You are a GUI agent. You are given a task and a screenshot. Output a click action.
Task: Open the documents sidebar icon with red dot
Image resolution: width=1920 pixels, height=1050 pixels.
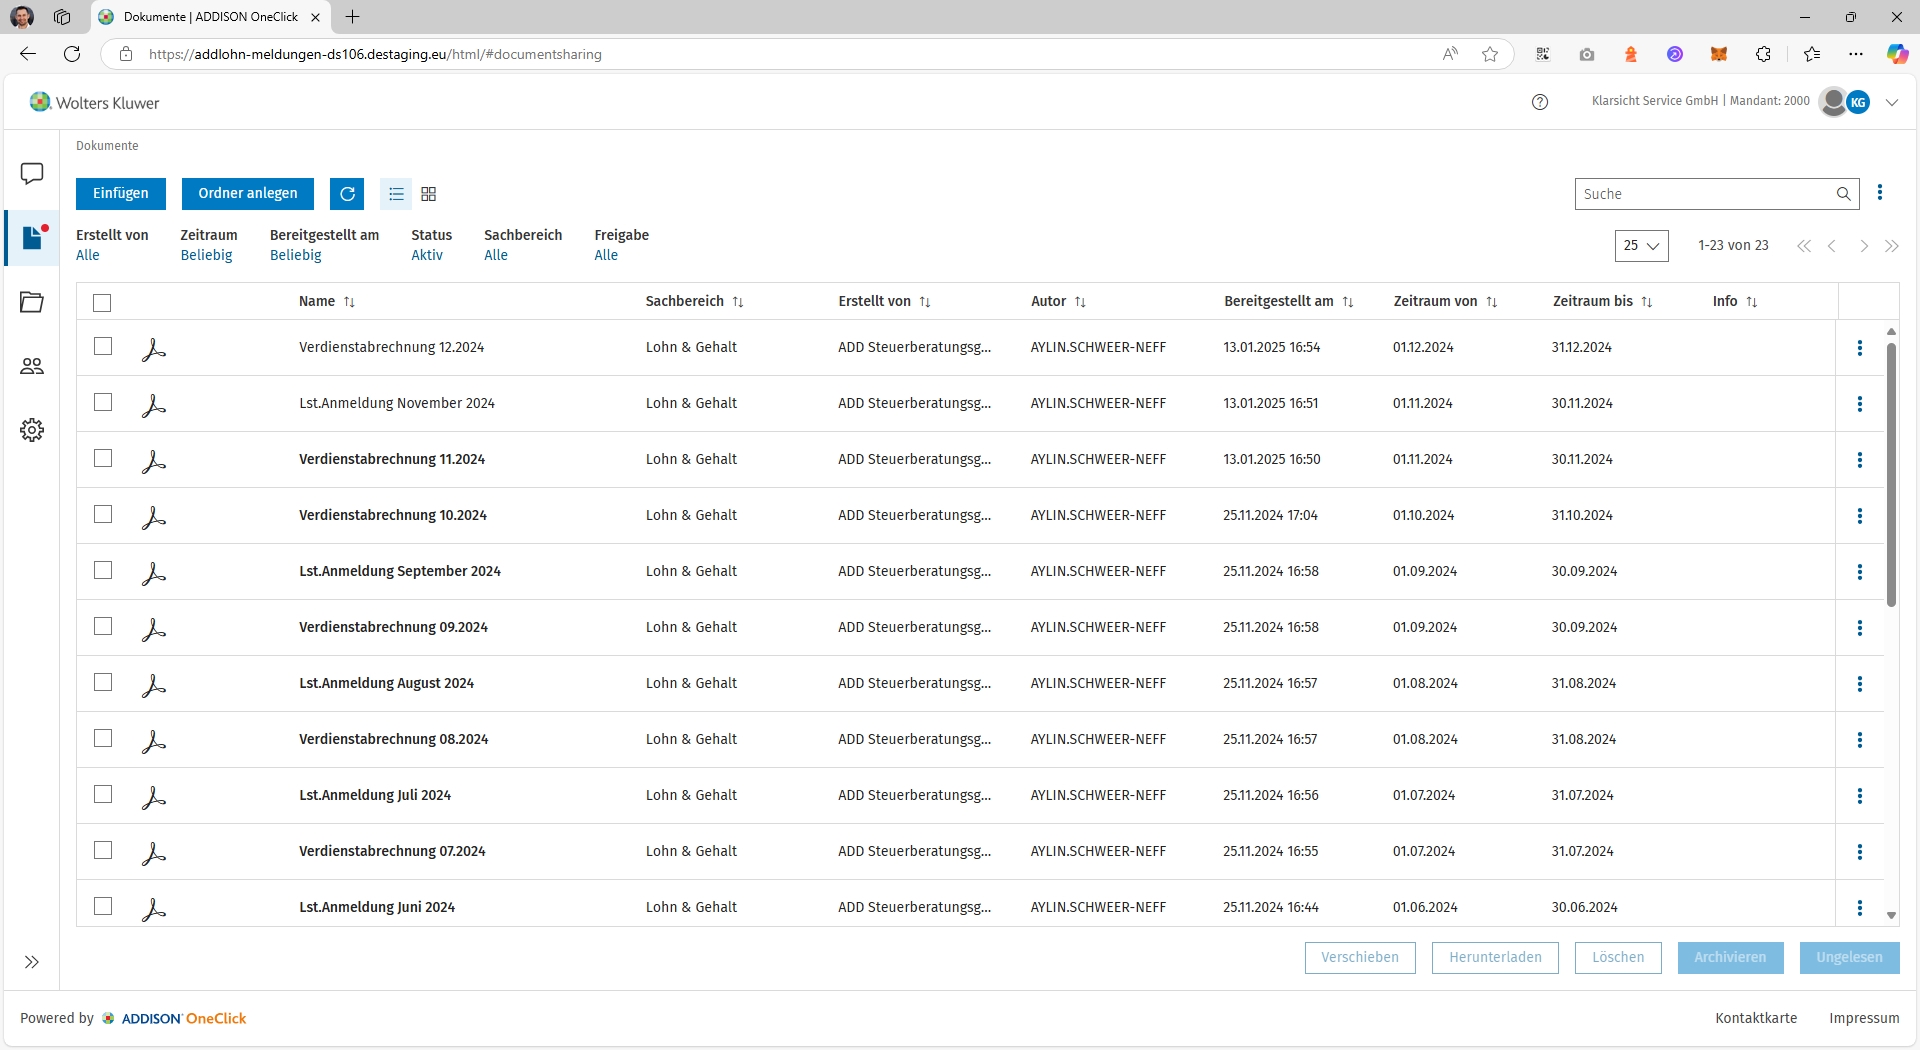[33, 238]
